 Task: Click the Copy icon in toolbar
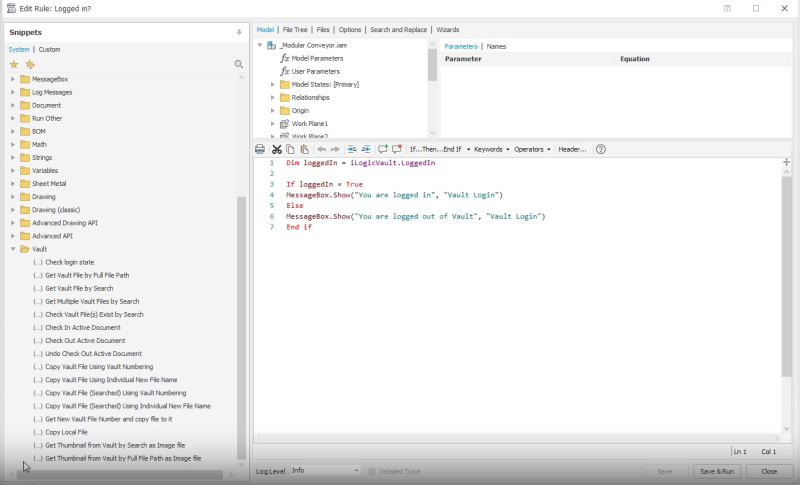click(290, 149)
